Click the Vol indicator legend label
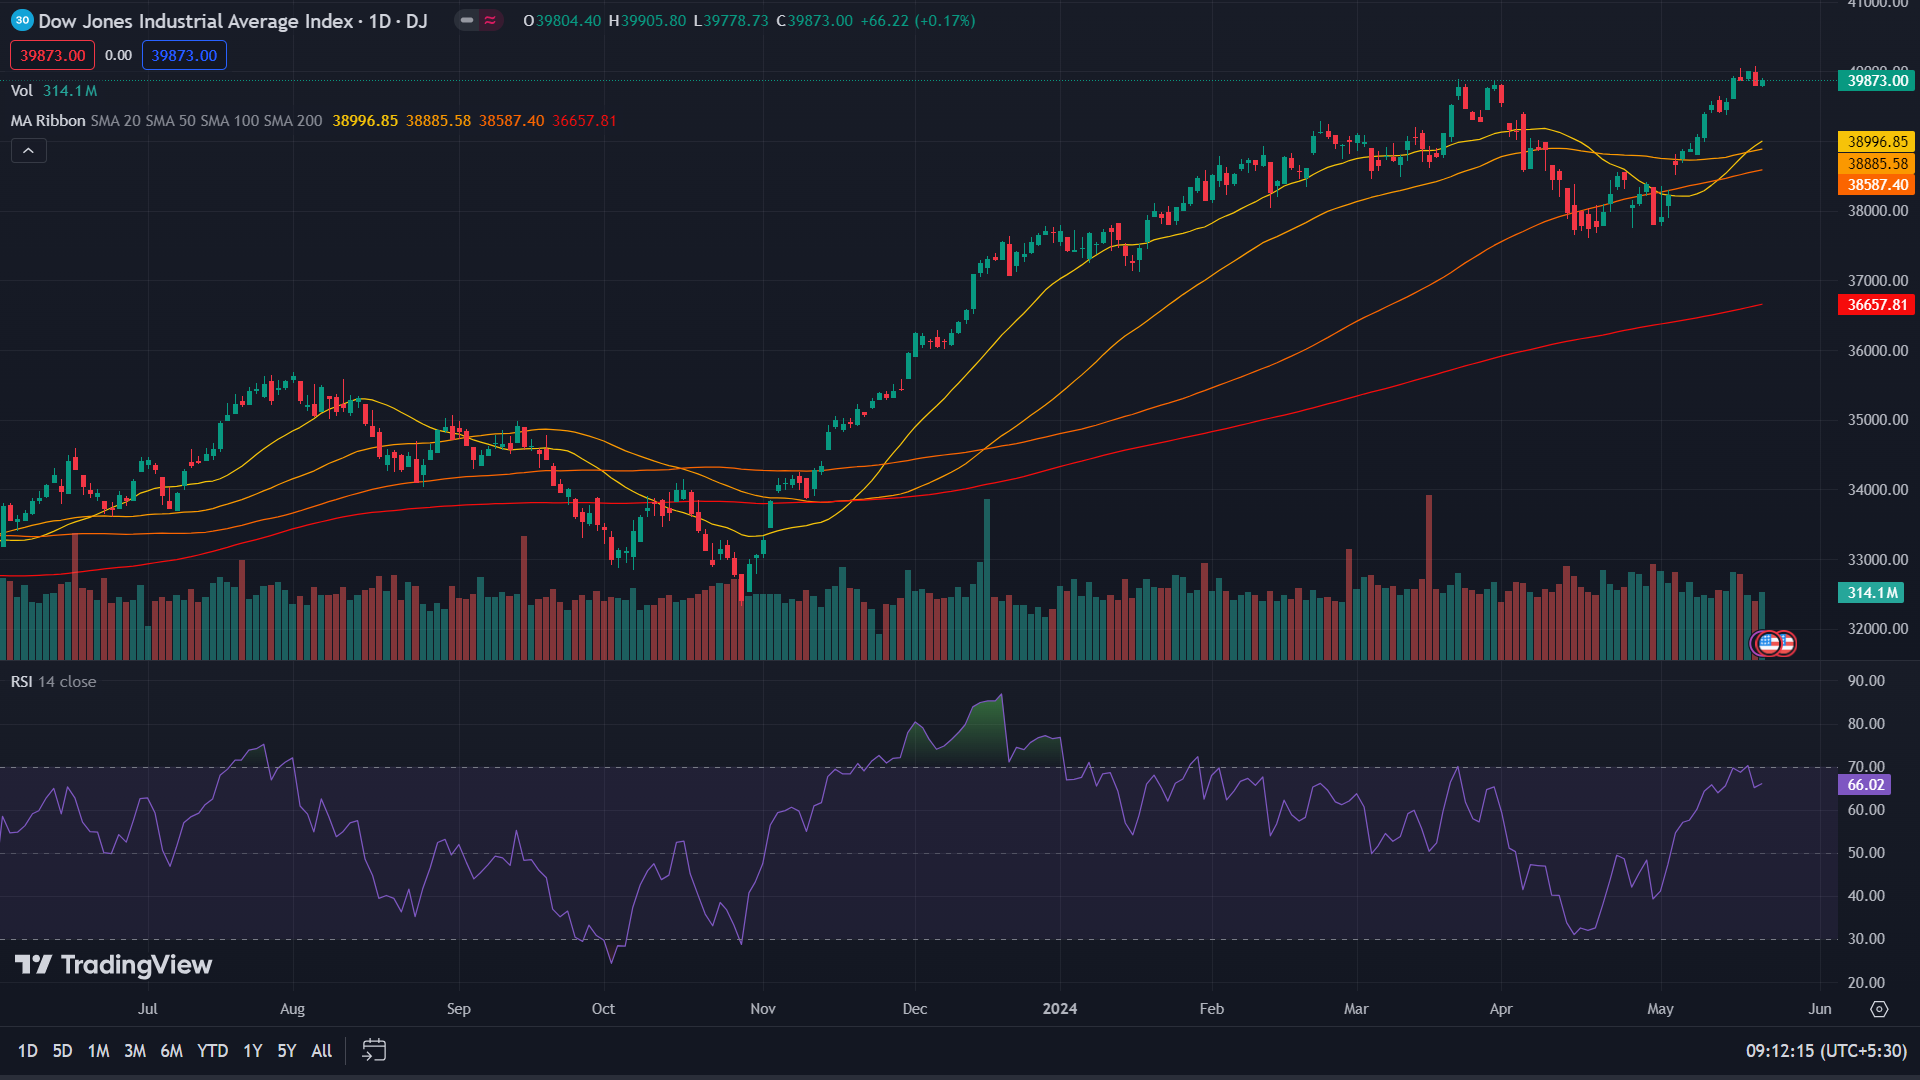1920x1080 pixels. (x=22, y=91)
